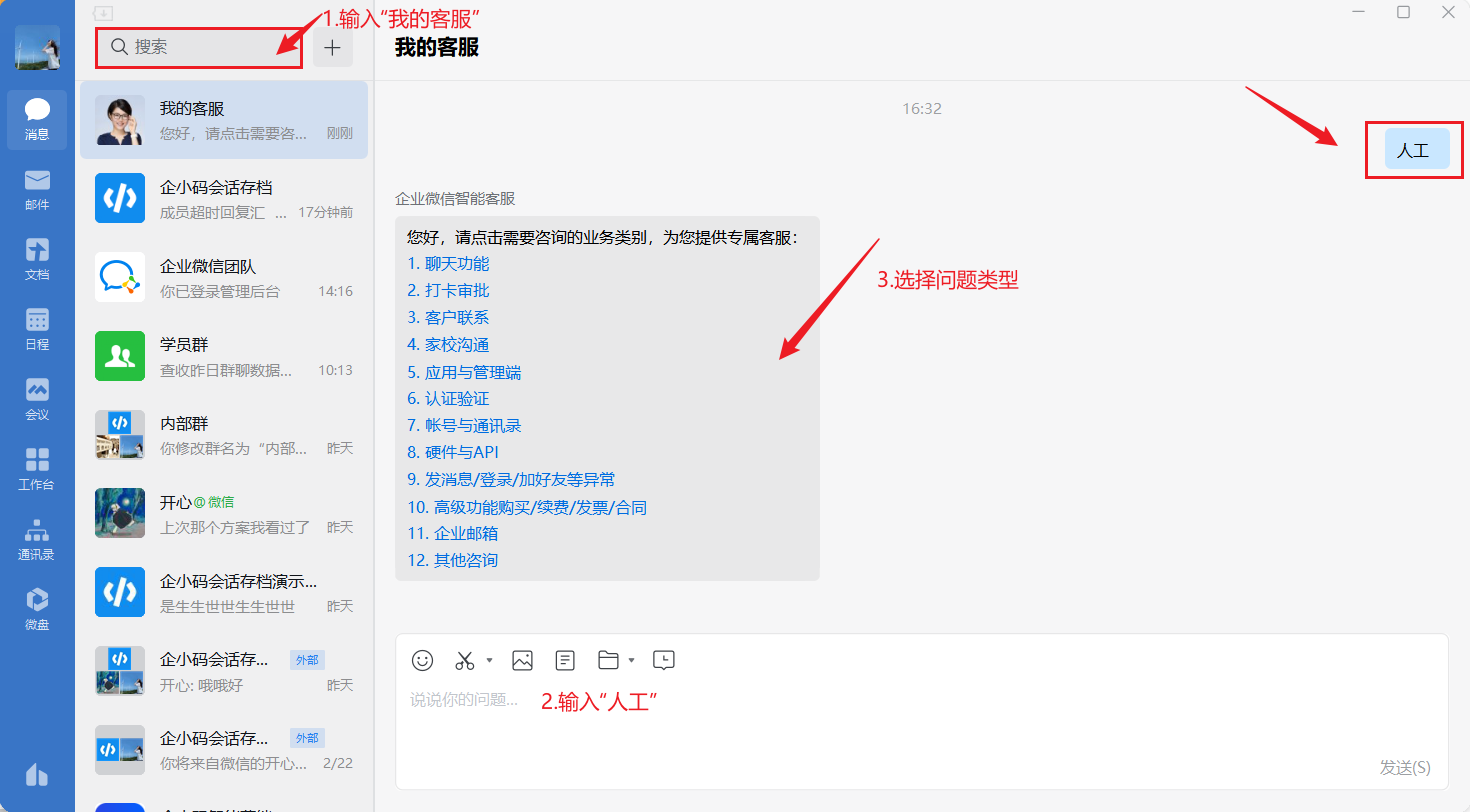Open the emoji picker

(x=423, y=660)
